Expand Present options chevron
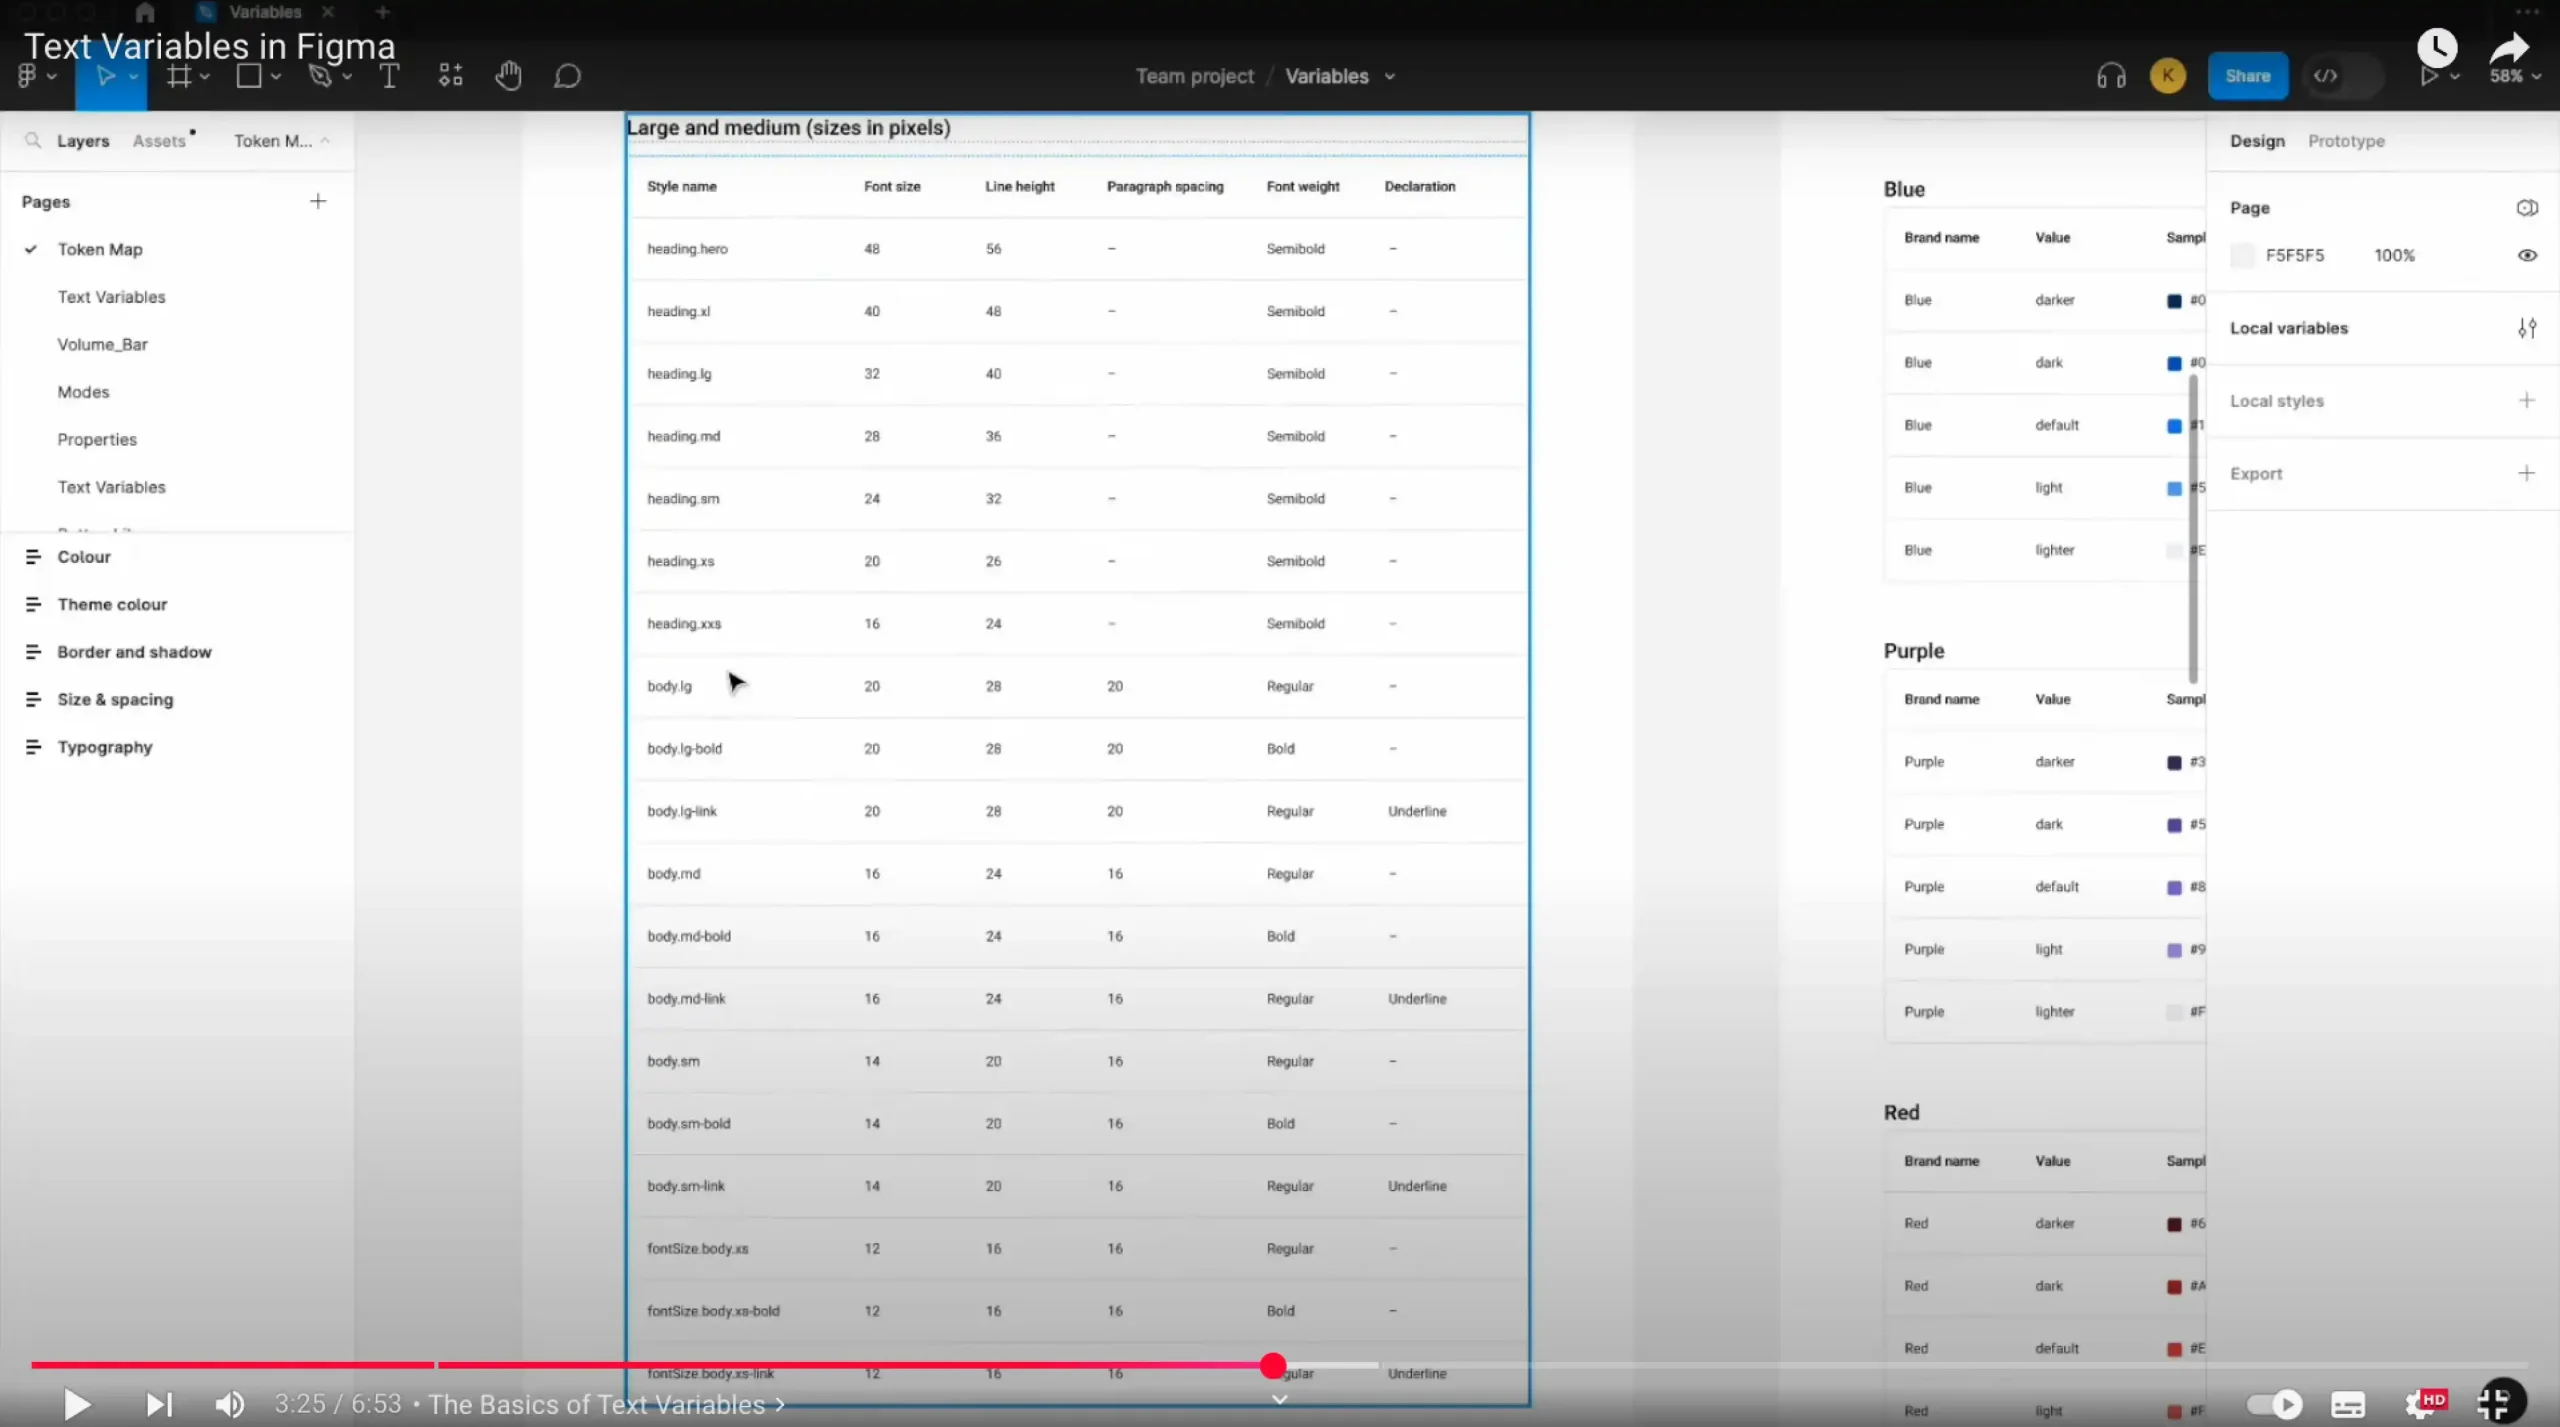Screen dimensions: 2560x1427 [x=2454, y=77]
